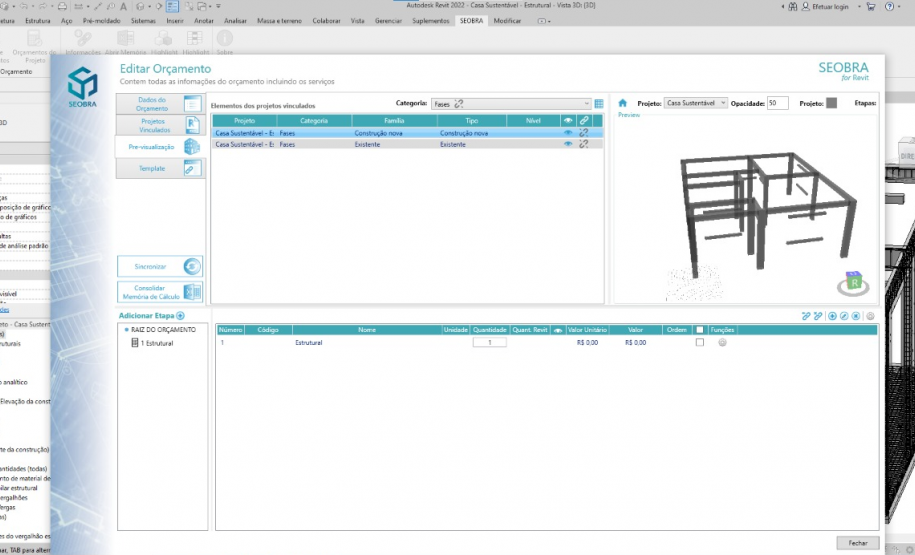
Task: Click the print icon in quick access toolbar
Action: 62,6
